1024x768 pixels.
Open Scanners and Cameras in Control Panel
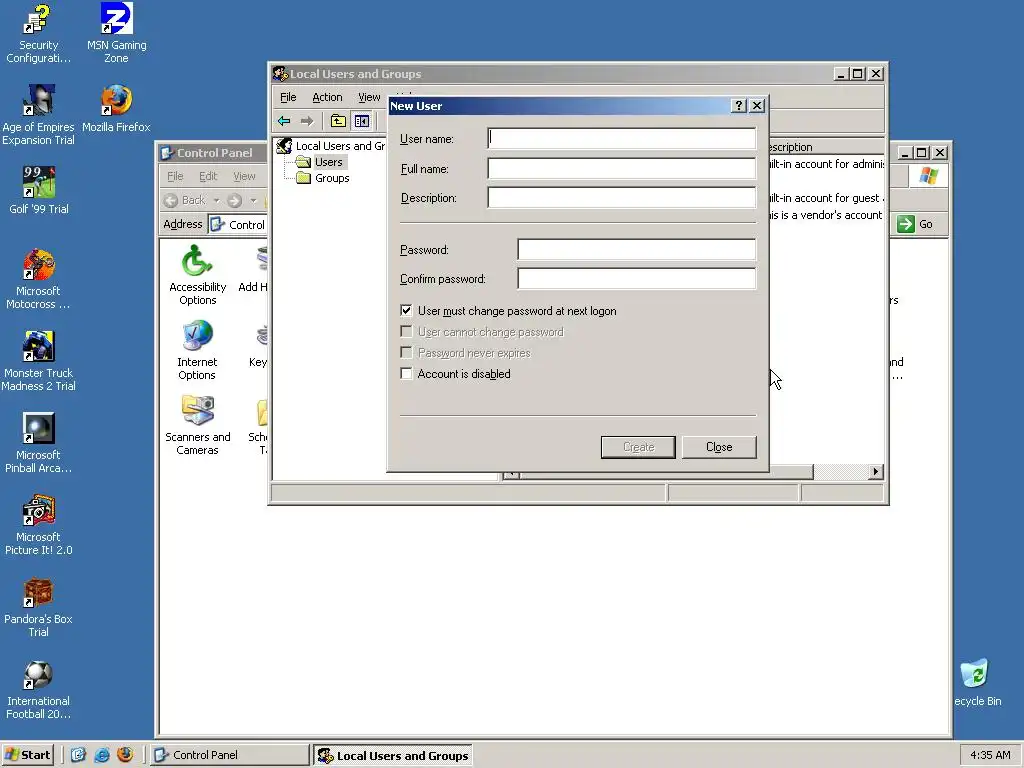[197, 425]
